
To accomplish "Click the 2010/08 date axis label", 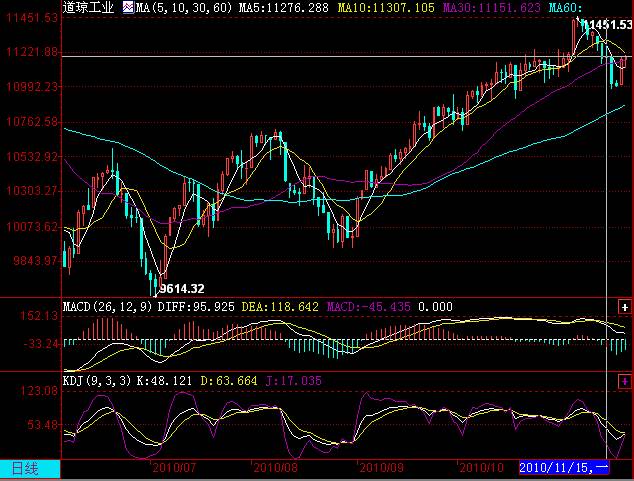I will point(275,468).
